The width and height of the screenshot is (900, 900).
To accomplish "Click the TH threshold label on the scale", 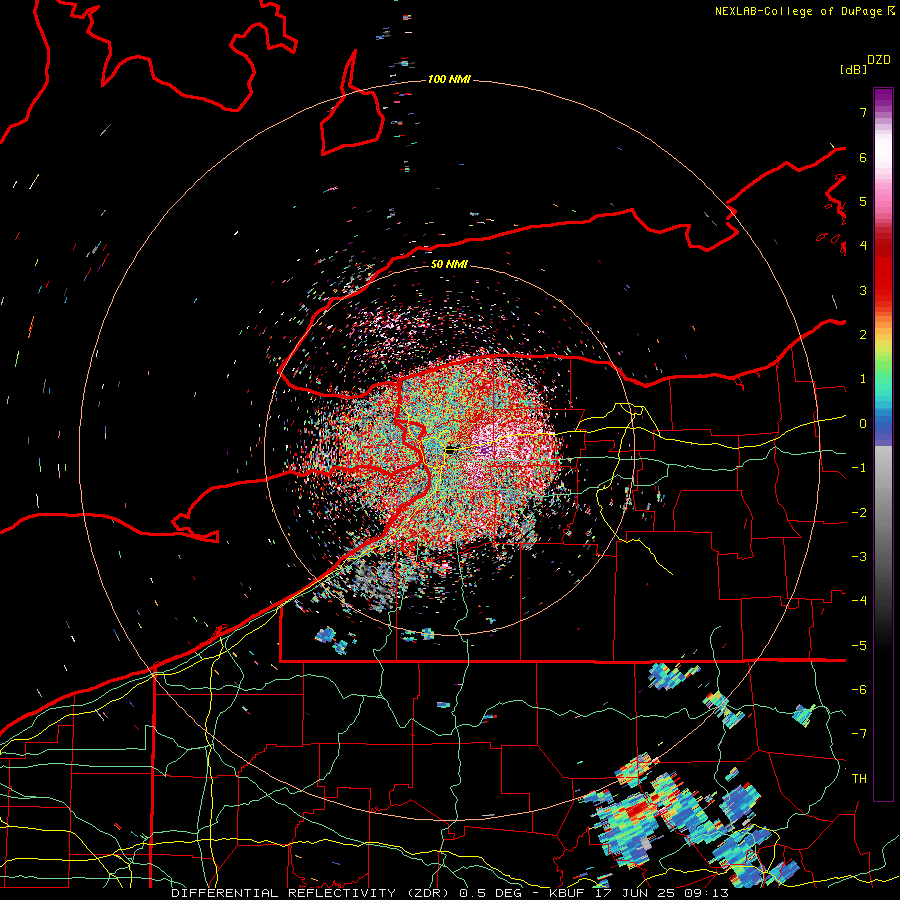I will (x=859, y=779).
